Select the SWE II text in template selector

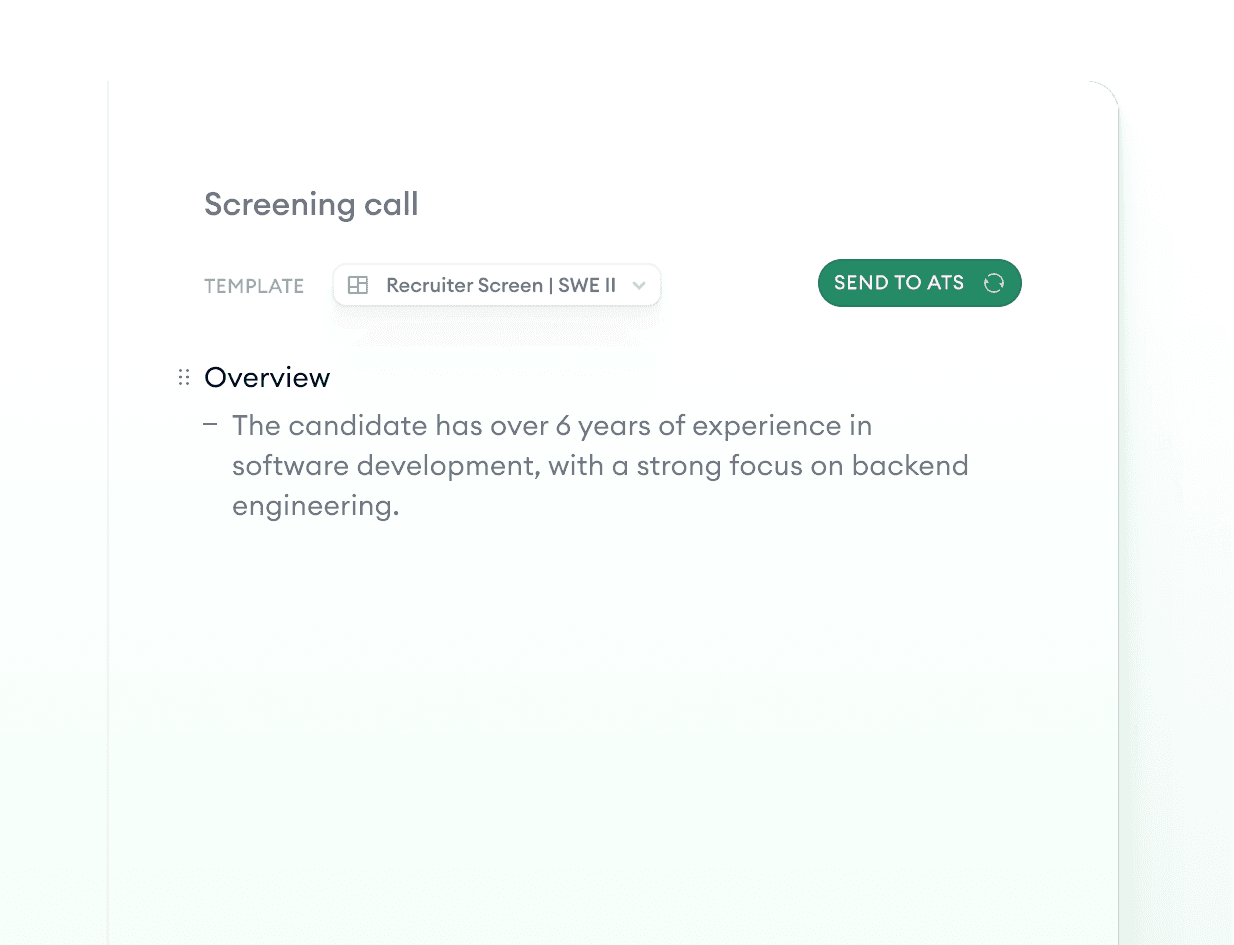(587, 285)
